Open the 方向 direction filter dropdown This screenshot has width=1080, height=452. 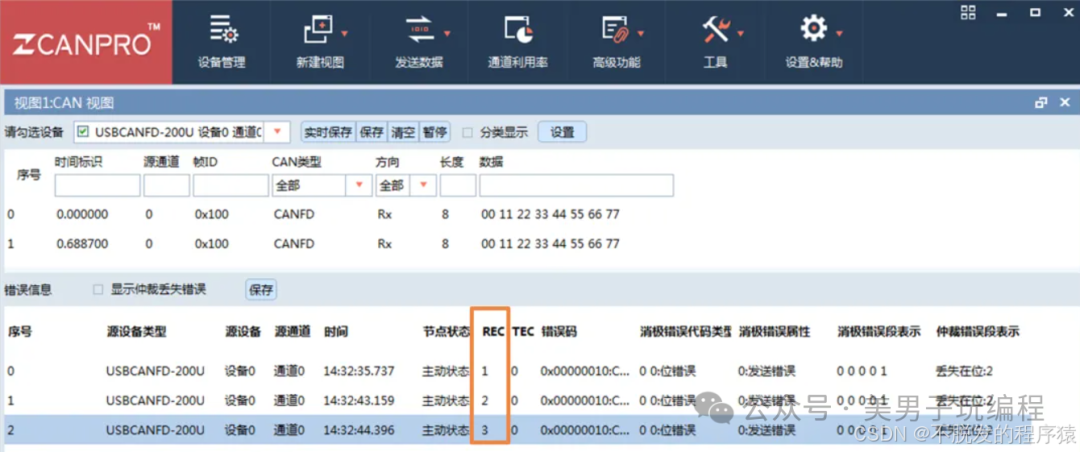424,185
